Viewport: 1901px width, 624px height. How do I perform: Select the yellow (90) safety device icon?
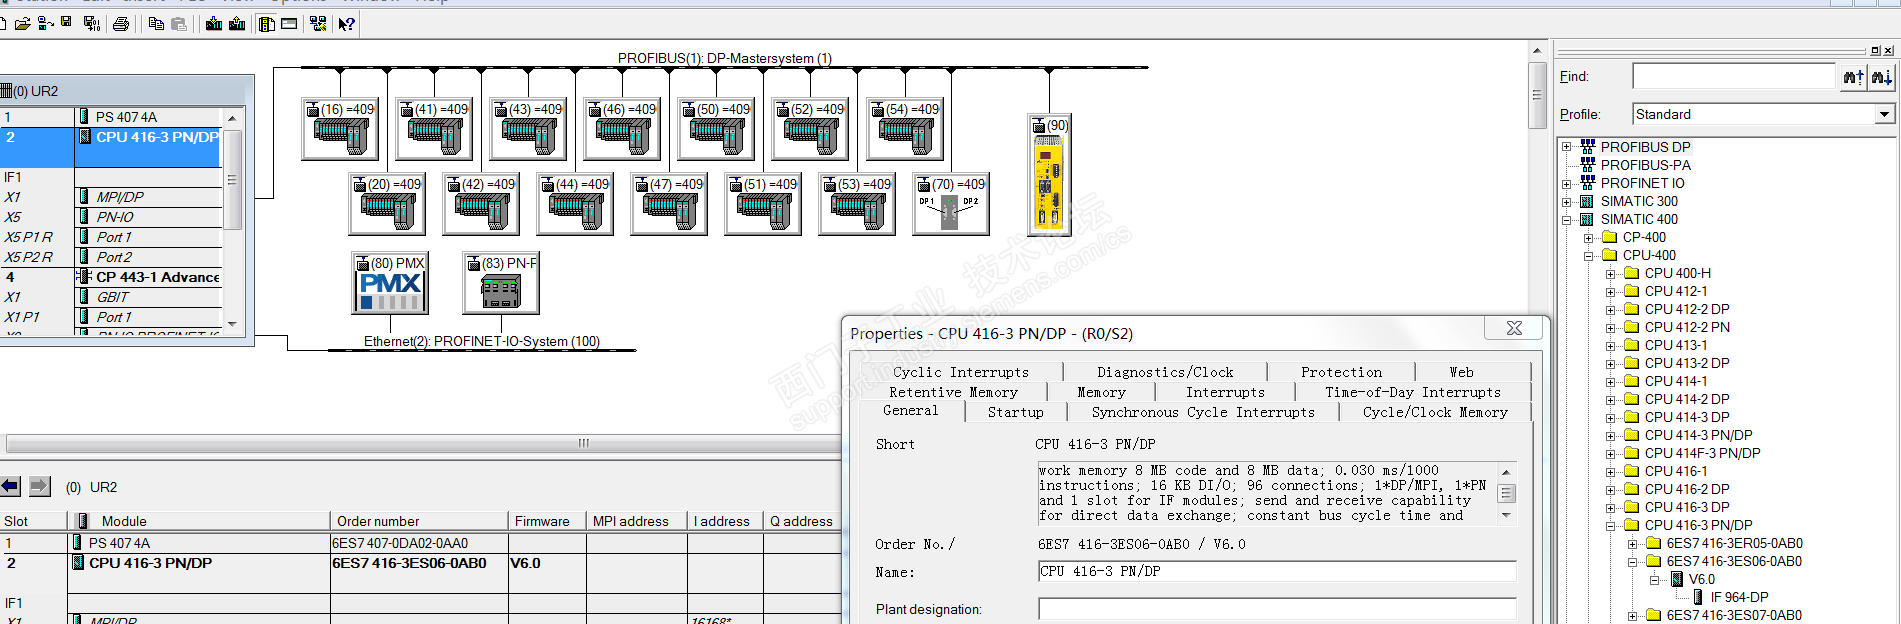(1049, 174)
